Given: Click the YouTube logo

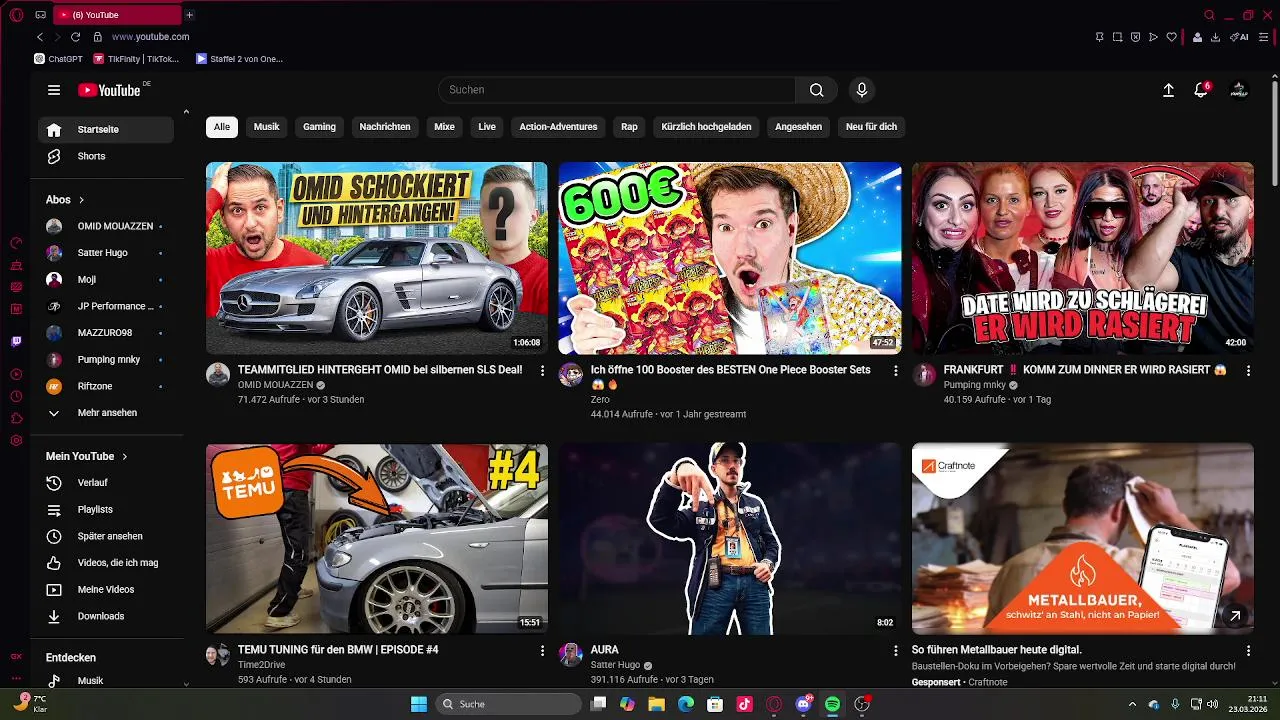Looking at the screenshot, I should pyautogui.click(x=109, y=90).
